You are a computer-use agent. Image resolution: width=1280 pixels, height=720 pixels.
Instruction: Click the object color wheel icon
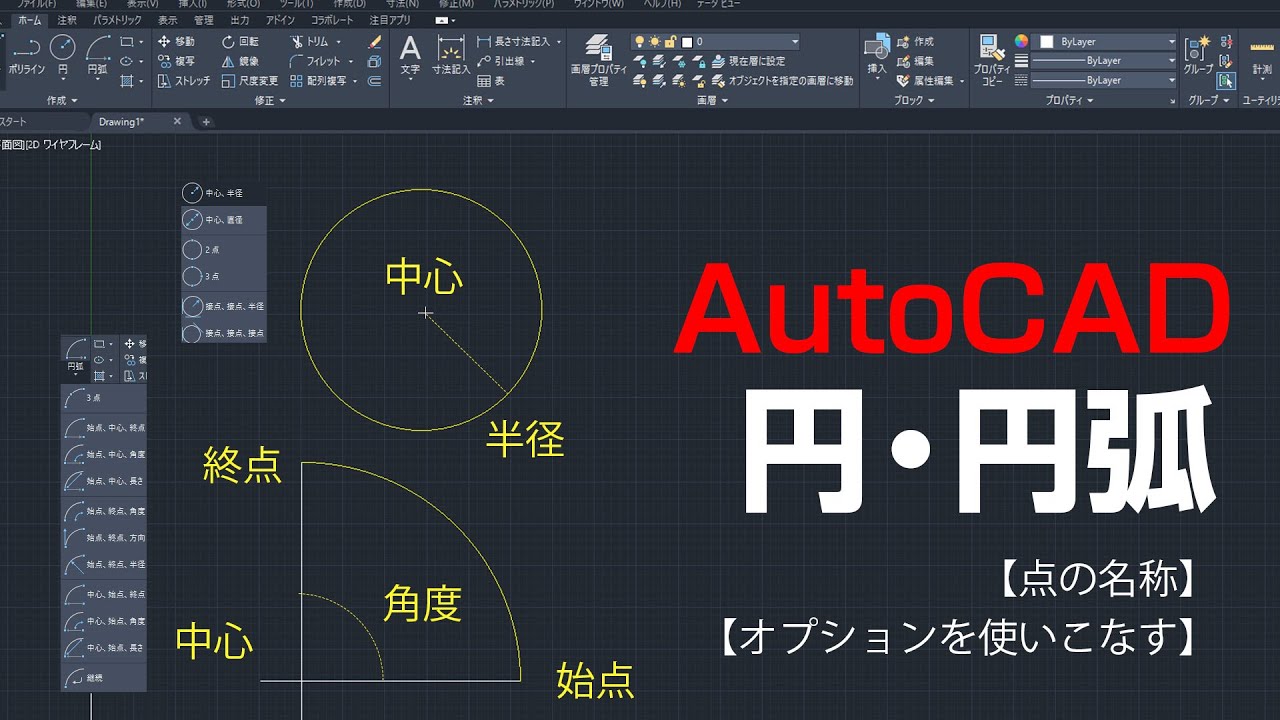tap(1021, 42)
